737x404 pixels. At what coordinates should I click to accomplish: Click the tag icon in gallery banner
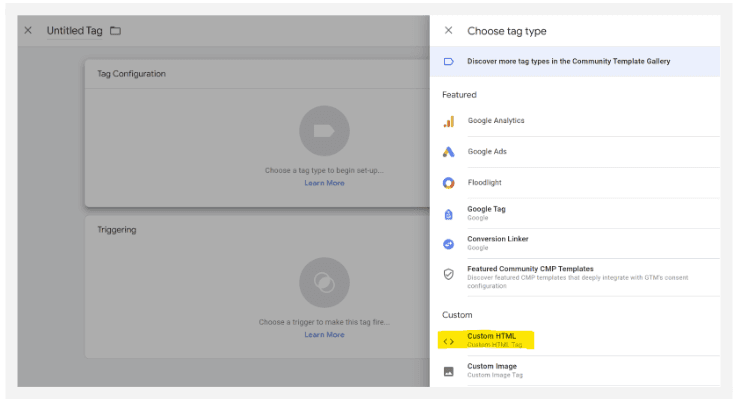point(448,62)
